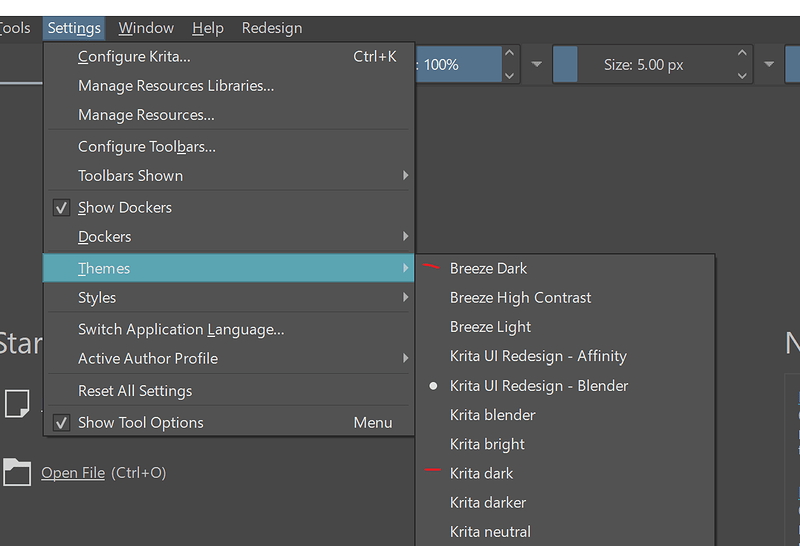
Task: Click the brush Size slider
Action: 643,65
